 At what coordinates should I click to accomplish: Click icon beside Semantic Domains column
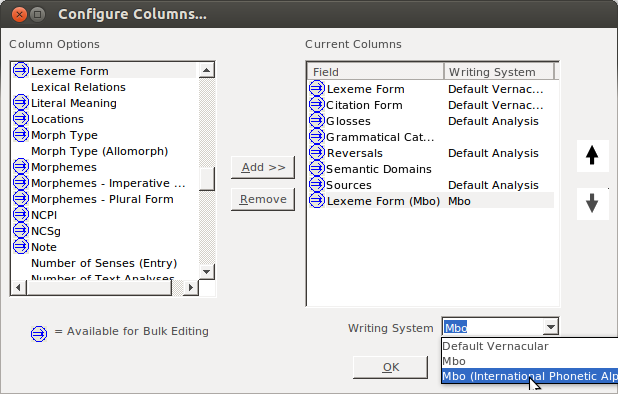click(316, 168)
